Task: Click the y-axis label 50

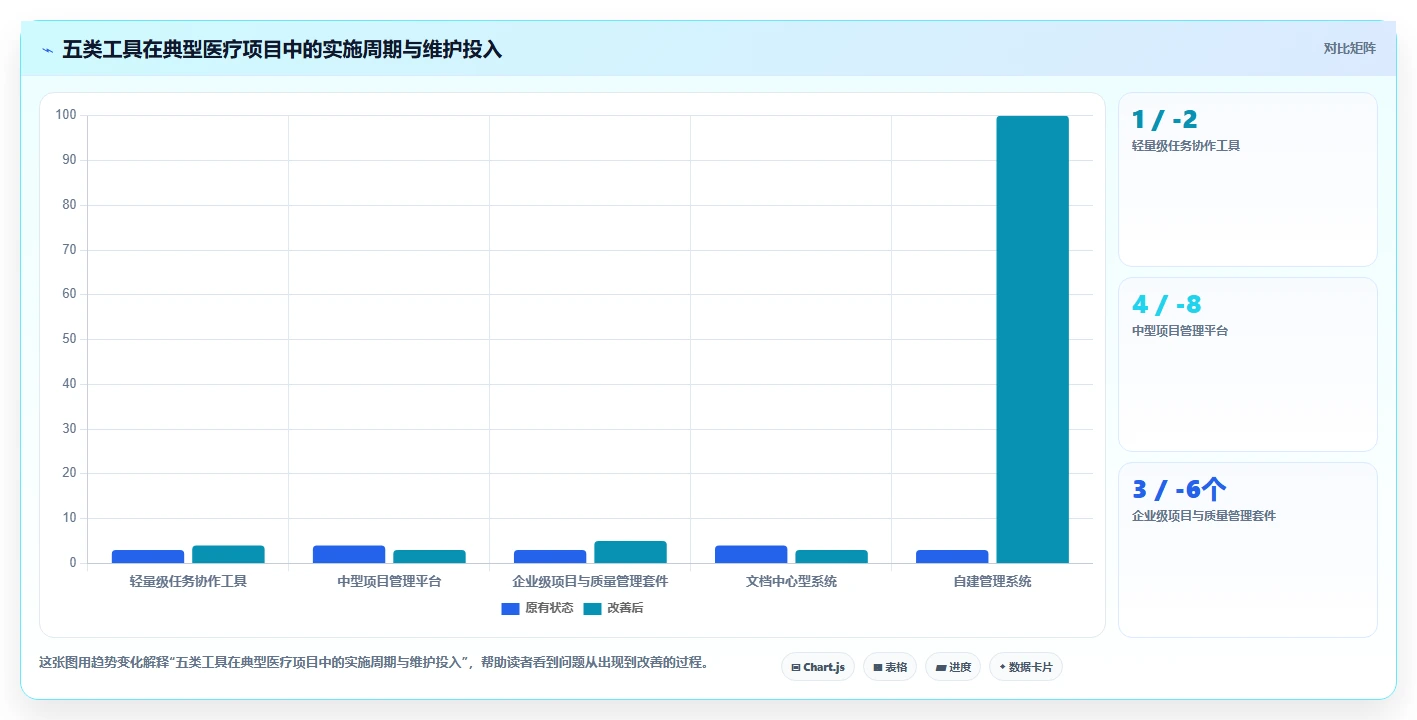Action: coord(69,339)
